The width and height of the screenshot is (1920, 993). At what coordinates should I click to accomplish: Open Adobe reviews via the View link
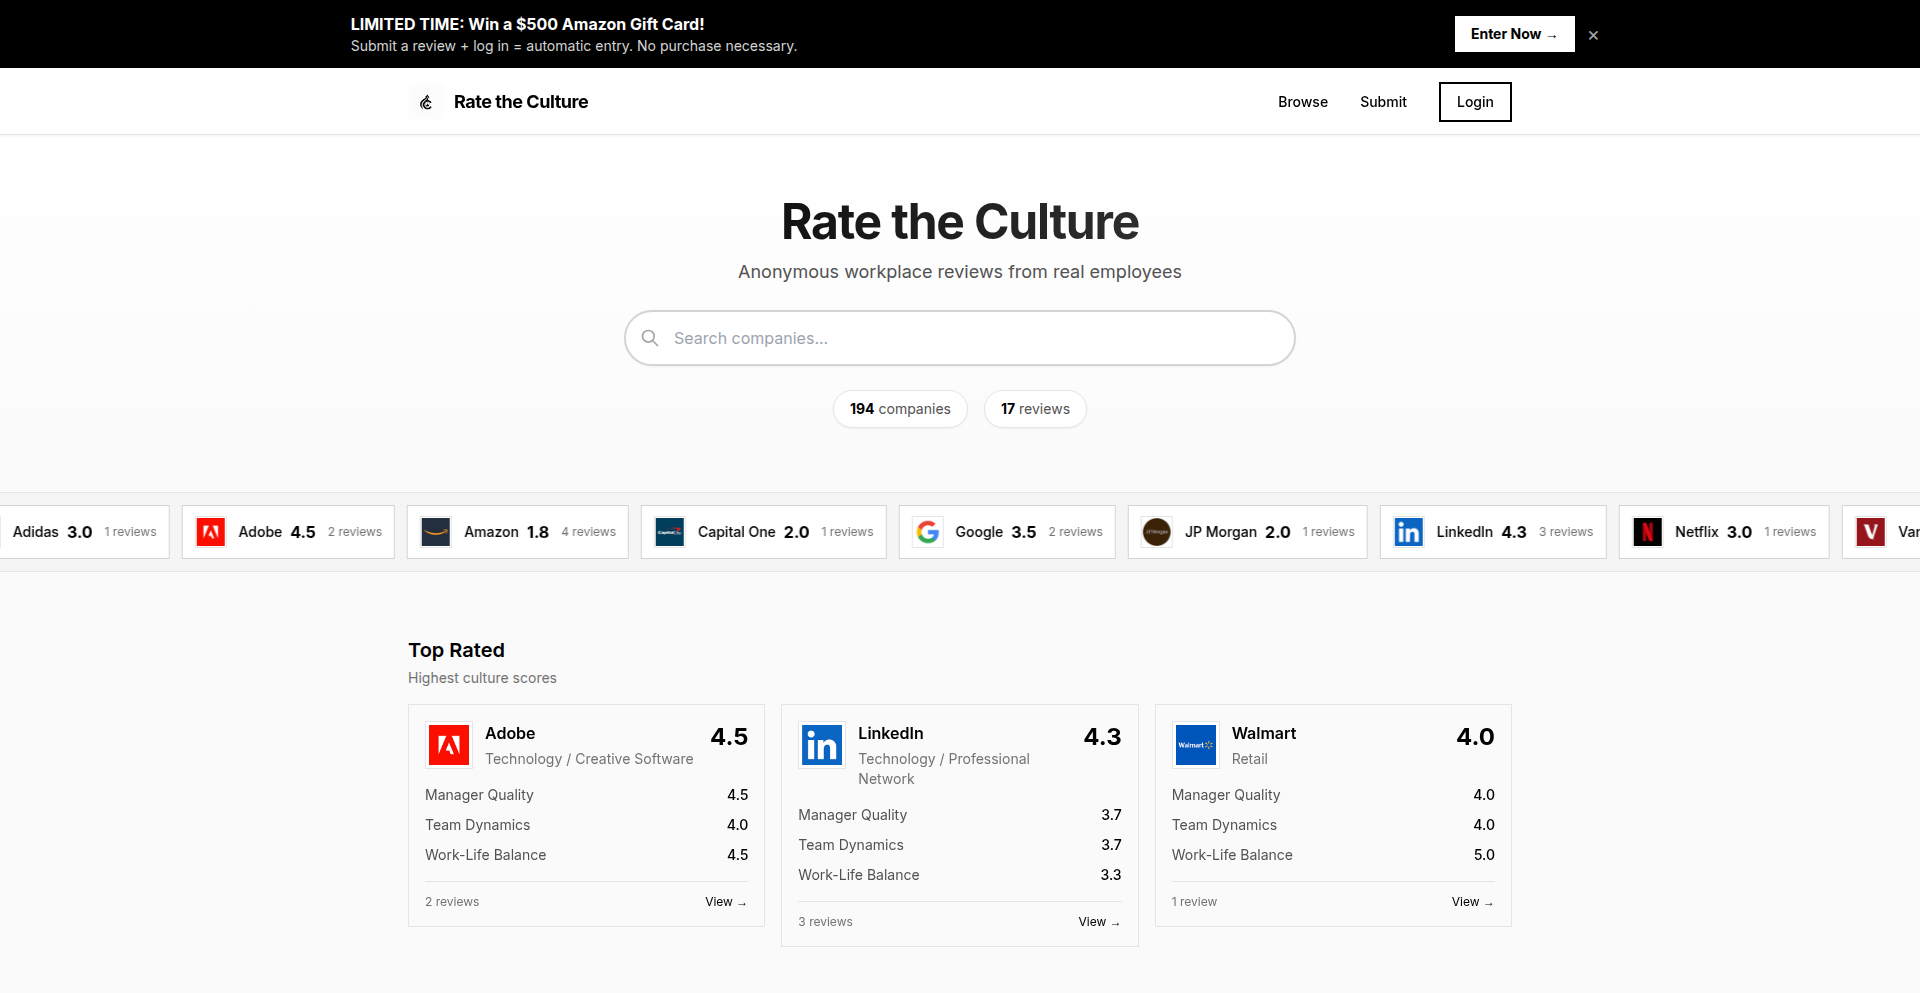(725, 901)
